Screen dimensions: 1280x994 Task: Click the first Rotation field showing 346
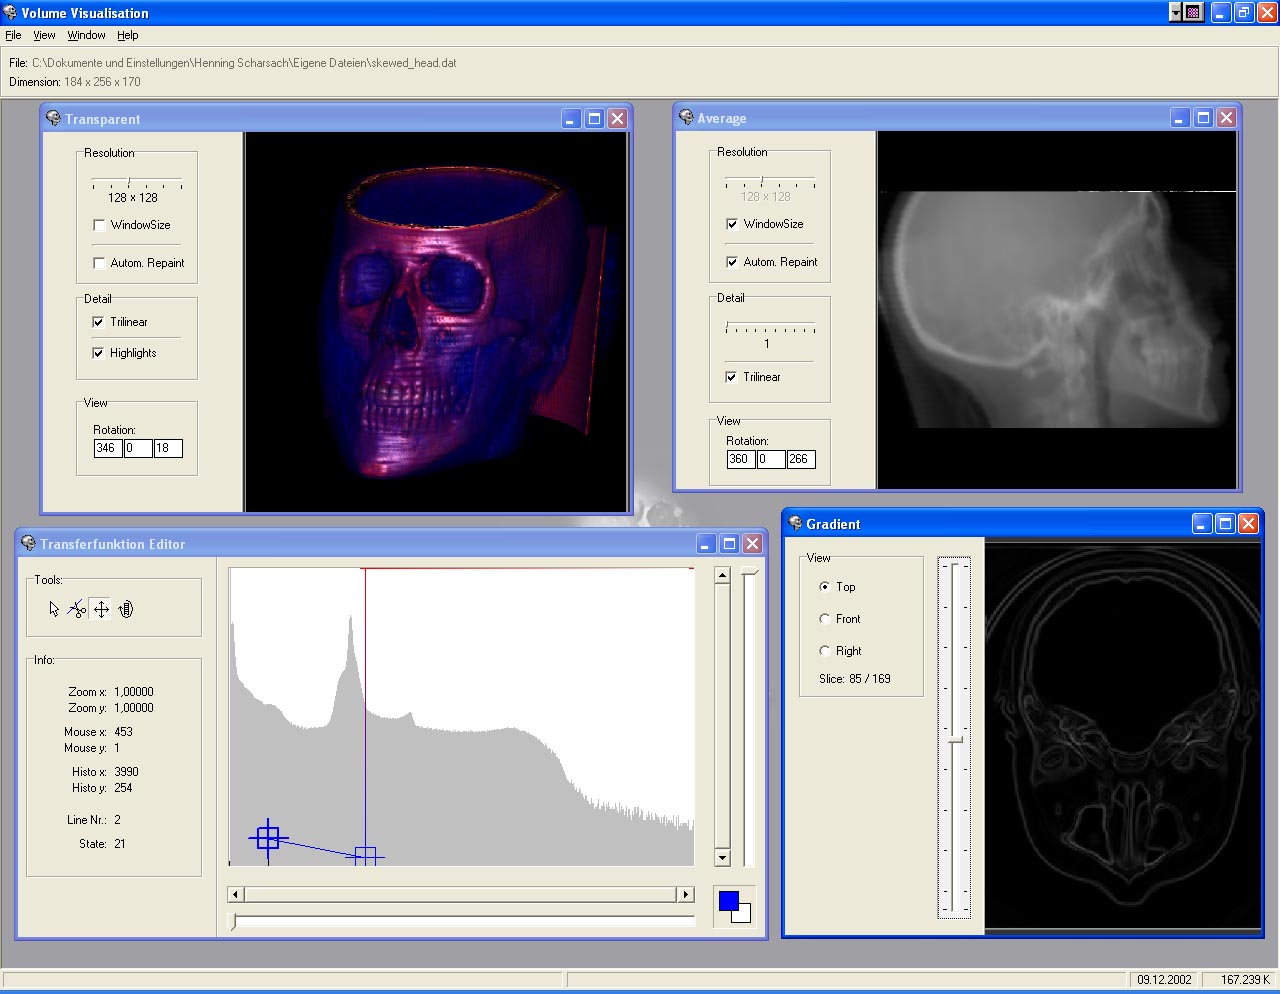[x=107, y=448]
